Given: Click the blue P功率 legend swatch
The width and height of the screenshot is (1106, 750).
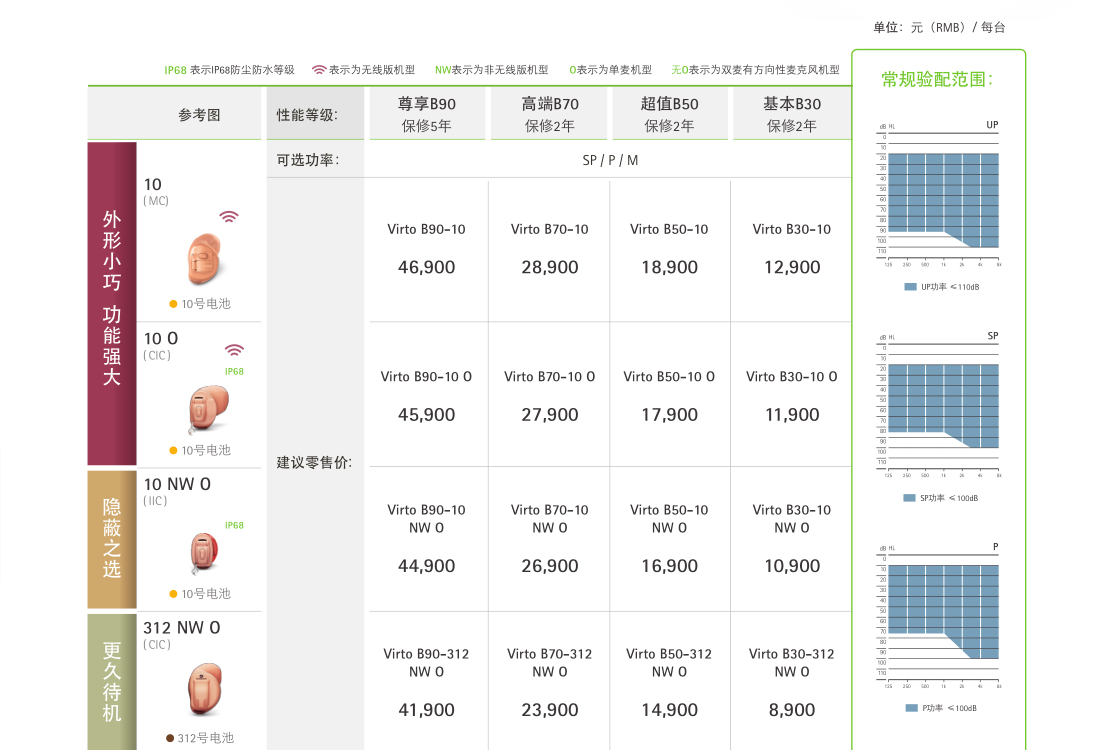Looking at the screenshot, I should point(911,708).
